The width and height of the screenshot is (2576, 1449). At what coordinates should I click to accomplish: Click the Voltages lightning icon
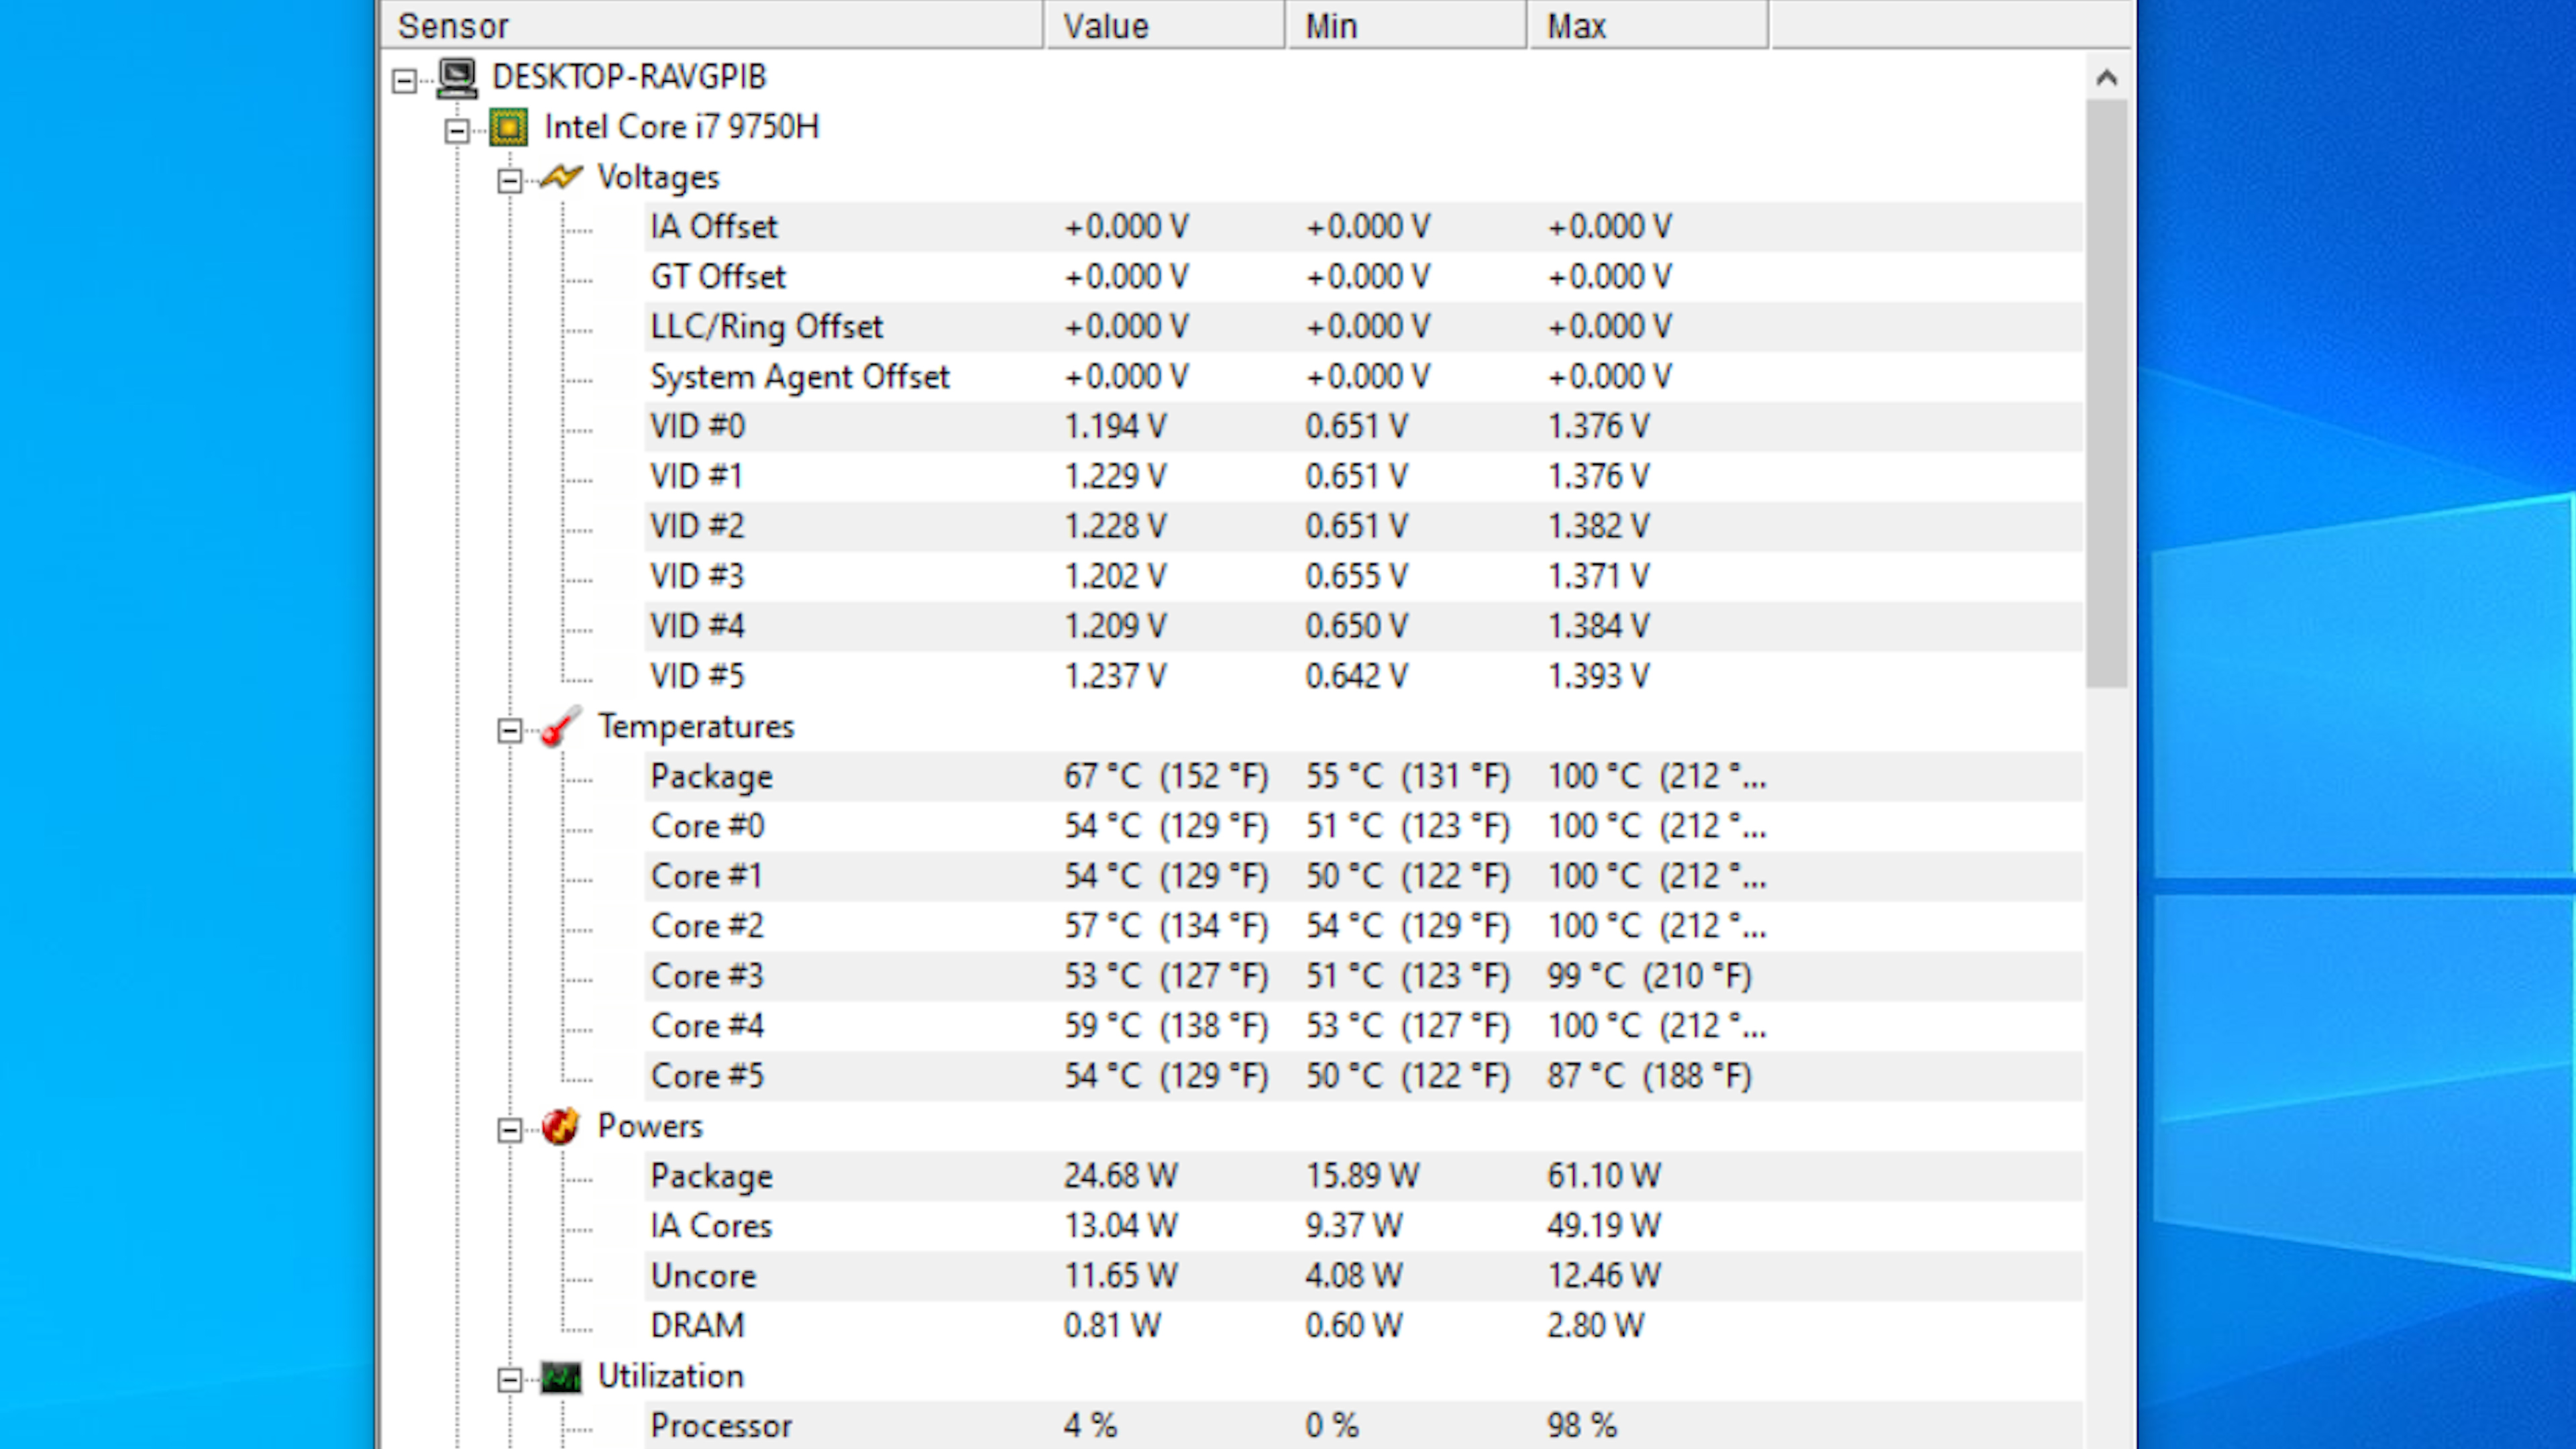coord(561,177)
